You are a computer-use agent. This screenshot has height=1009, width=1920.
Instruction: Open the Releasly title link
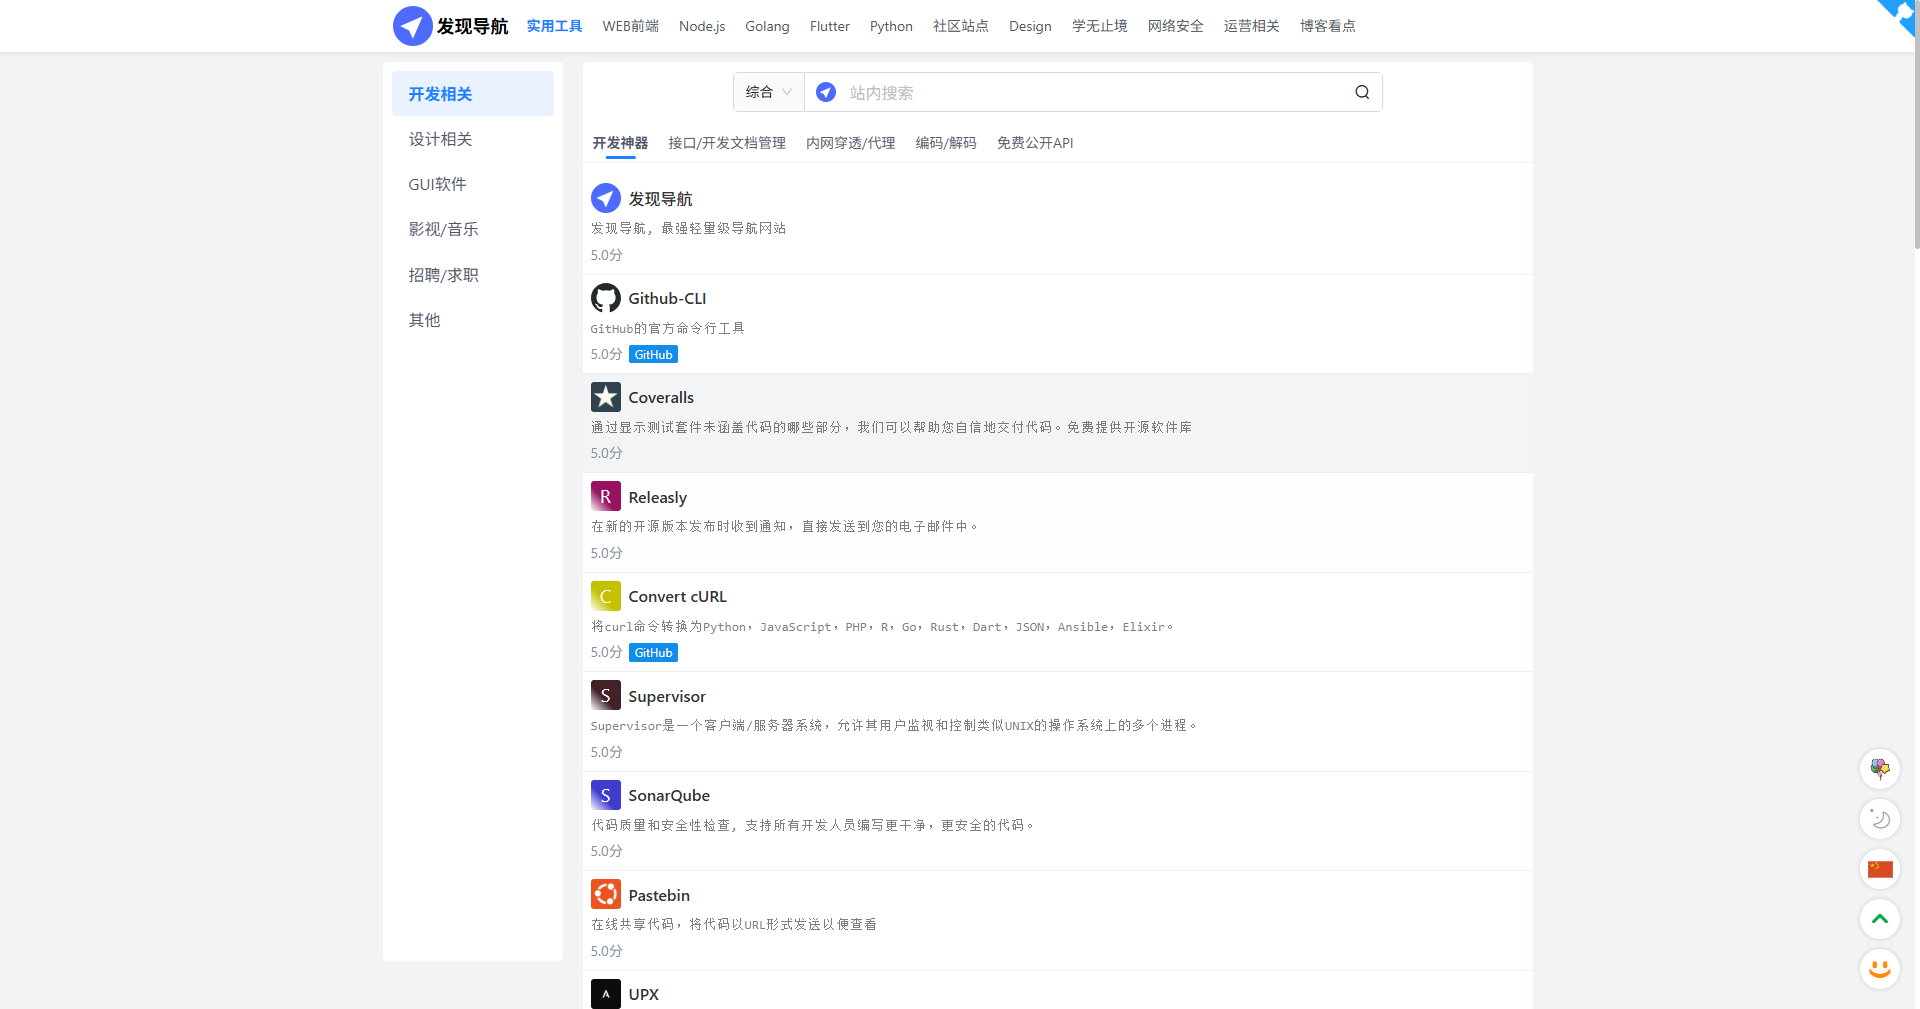pos(657,497)
